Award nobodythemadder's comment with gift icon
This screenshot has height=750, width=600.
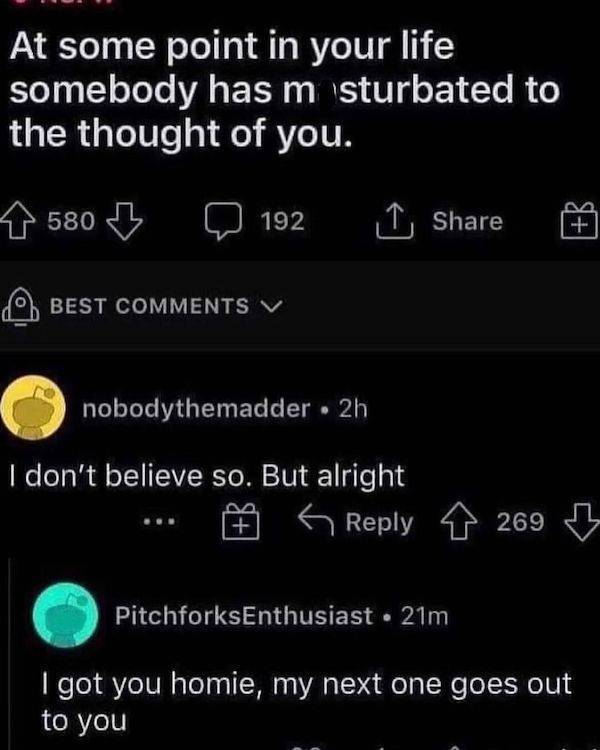(x=241, y=521)
